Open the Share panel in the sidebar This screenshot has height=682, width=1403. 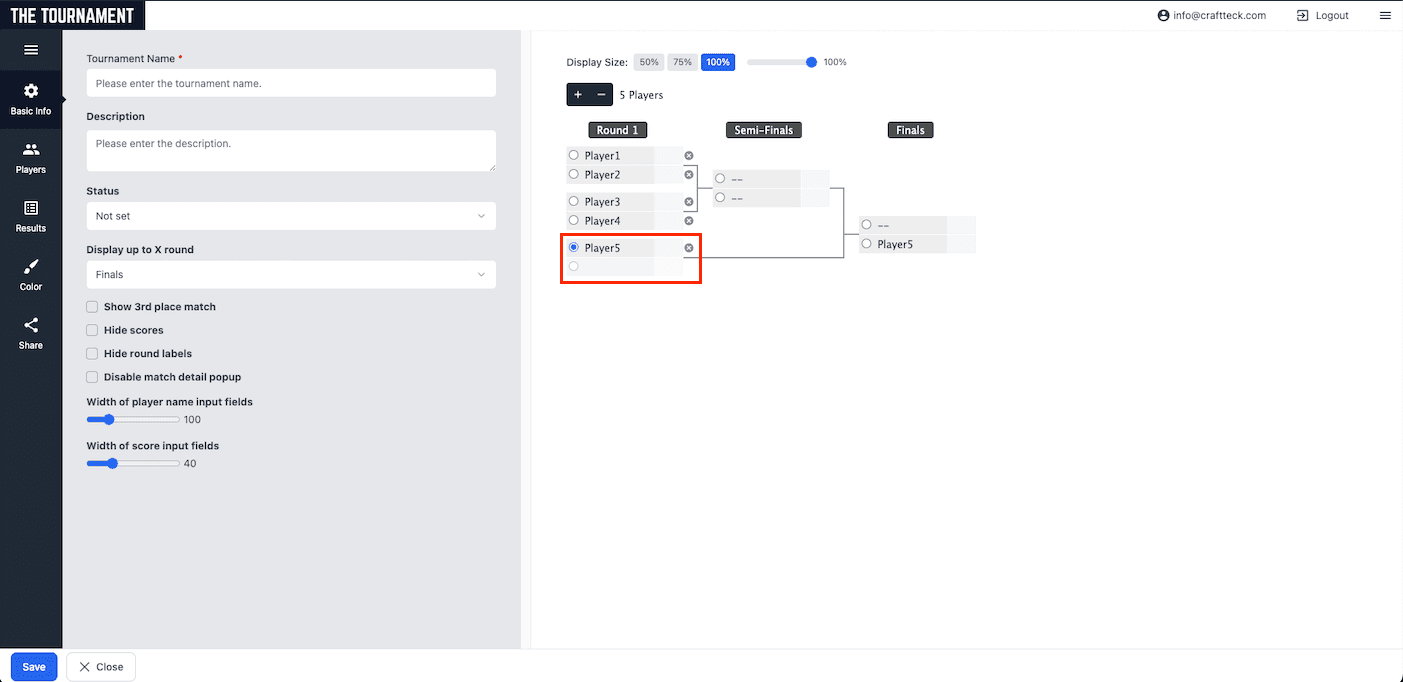tap(31, 333)
